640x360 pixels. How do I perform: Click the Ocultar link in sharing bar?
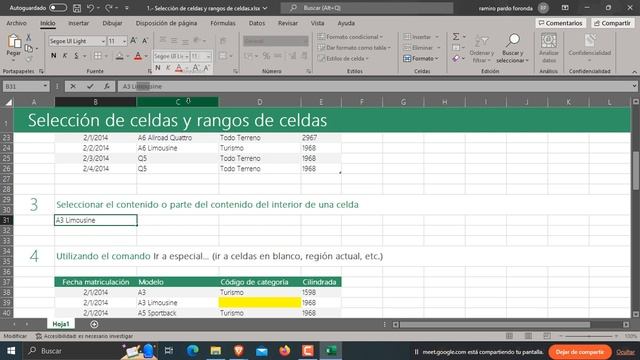coord(625,352)
